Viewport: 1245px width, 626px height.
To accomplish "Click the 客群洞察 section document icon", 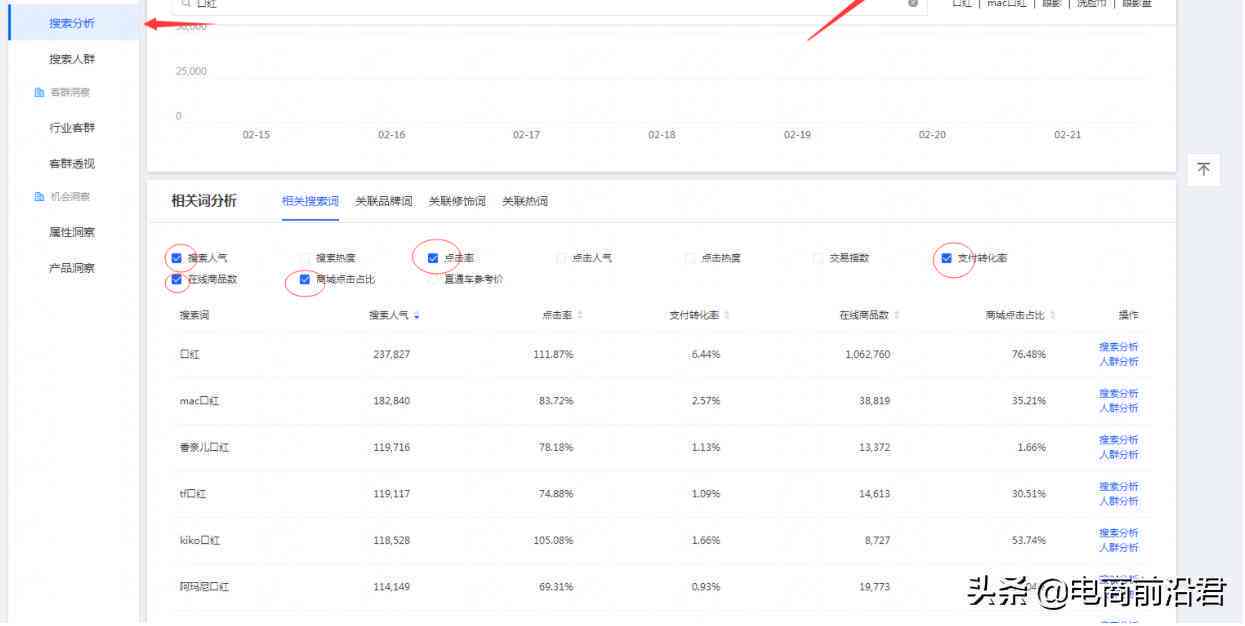I will tap(39, 93).
